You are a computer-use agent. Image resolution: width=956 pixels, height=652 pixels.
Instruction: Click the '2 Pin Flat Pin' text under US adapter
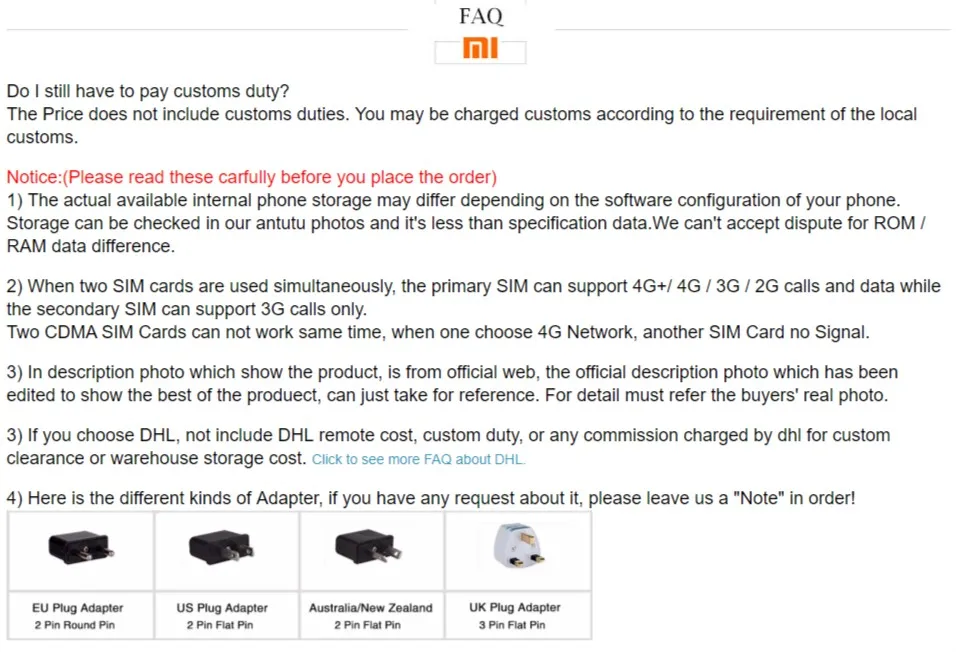[219, 625]
